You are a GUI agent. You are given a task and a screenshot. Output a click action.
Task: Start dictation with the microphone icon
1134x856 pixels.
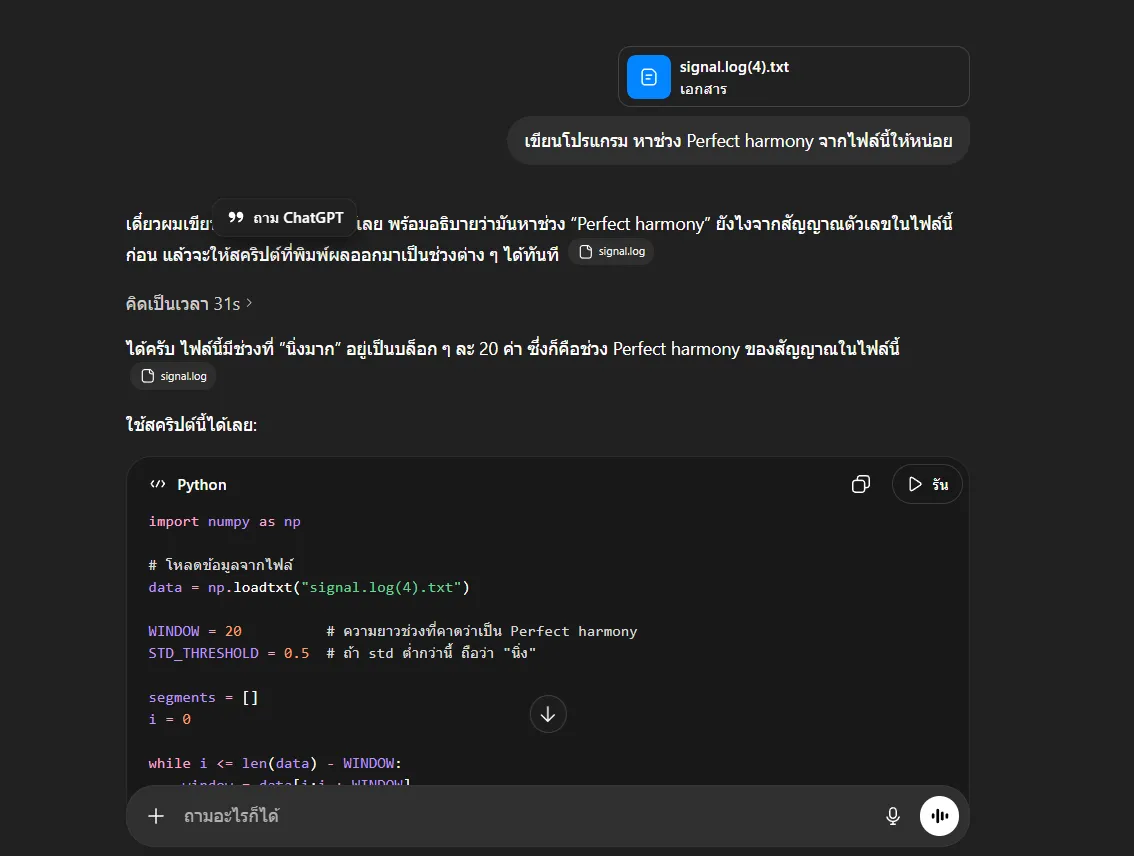[893, 816]
